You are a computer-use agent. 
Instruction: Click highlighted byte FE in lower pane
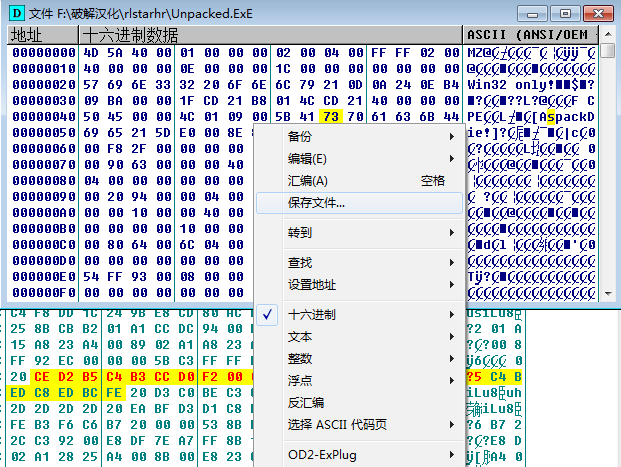(114, 393)
